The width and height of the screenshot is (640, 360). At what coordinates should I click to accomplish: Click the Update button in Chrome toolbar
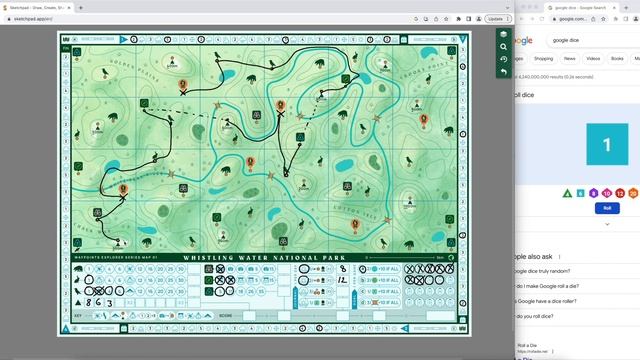point(498,19)
